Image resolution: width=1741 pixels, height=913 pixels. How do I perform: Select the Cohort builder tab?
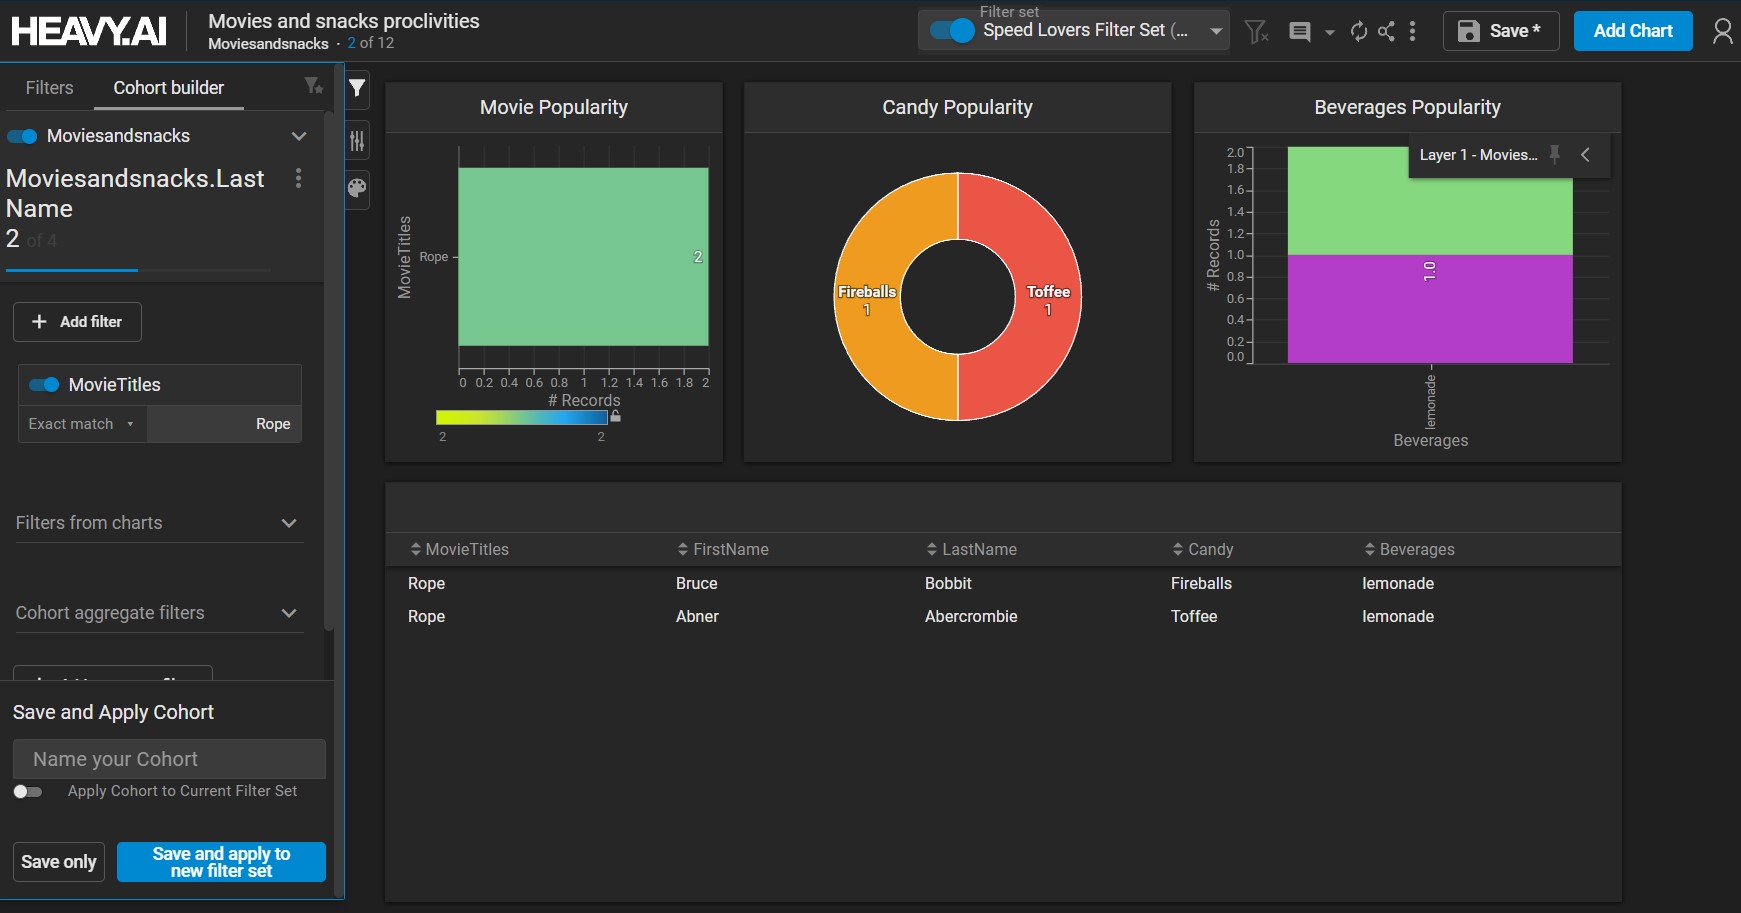[168, 88]
